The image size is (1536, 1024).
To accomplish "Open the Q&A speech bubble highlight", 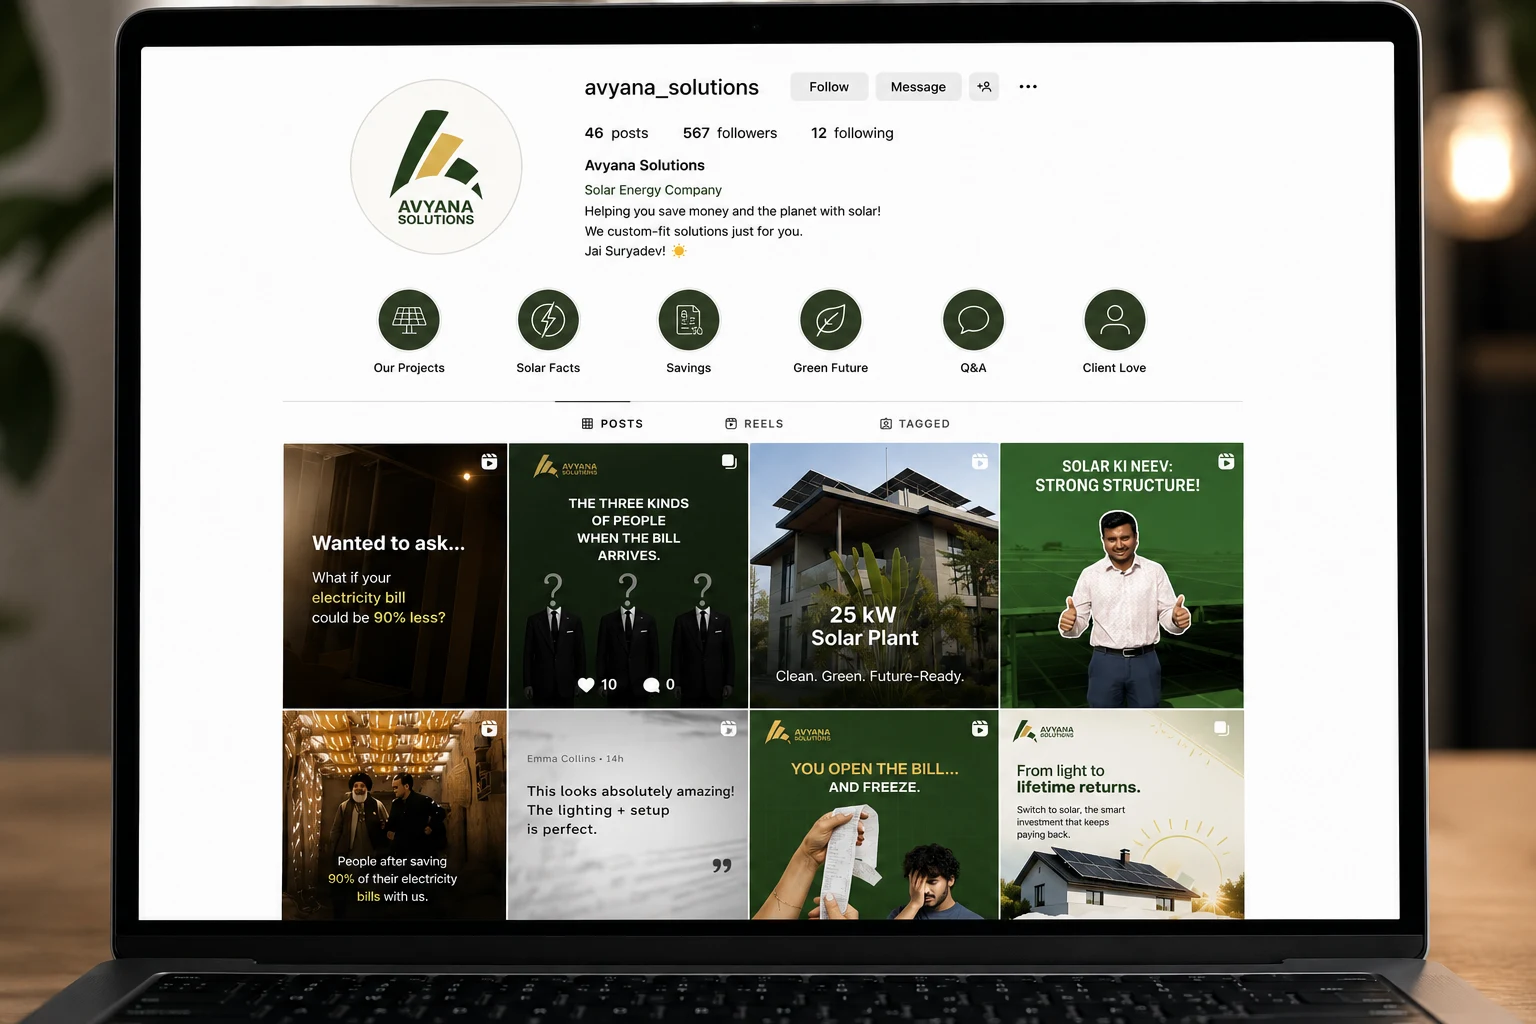I will [x=973, y=320].
